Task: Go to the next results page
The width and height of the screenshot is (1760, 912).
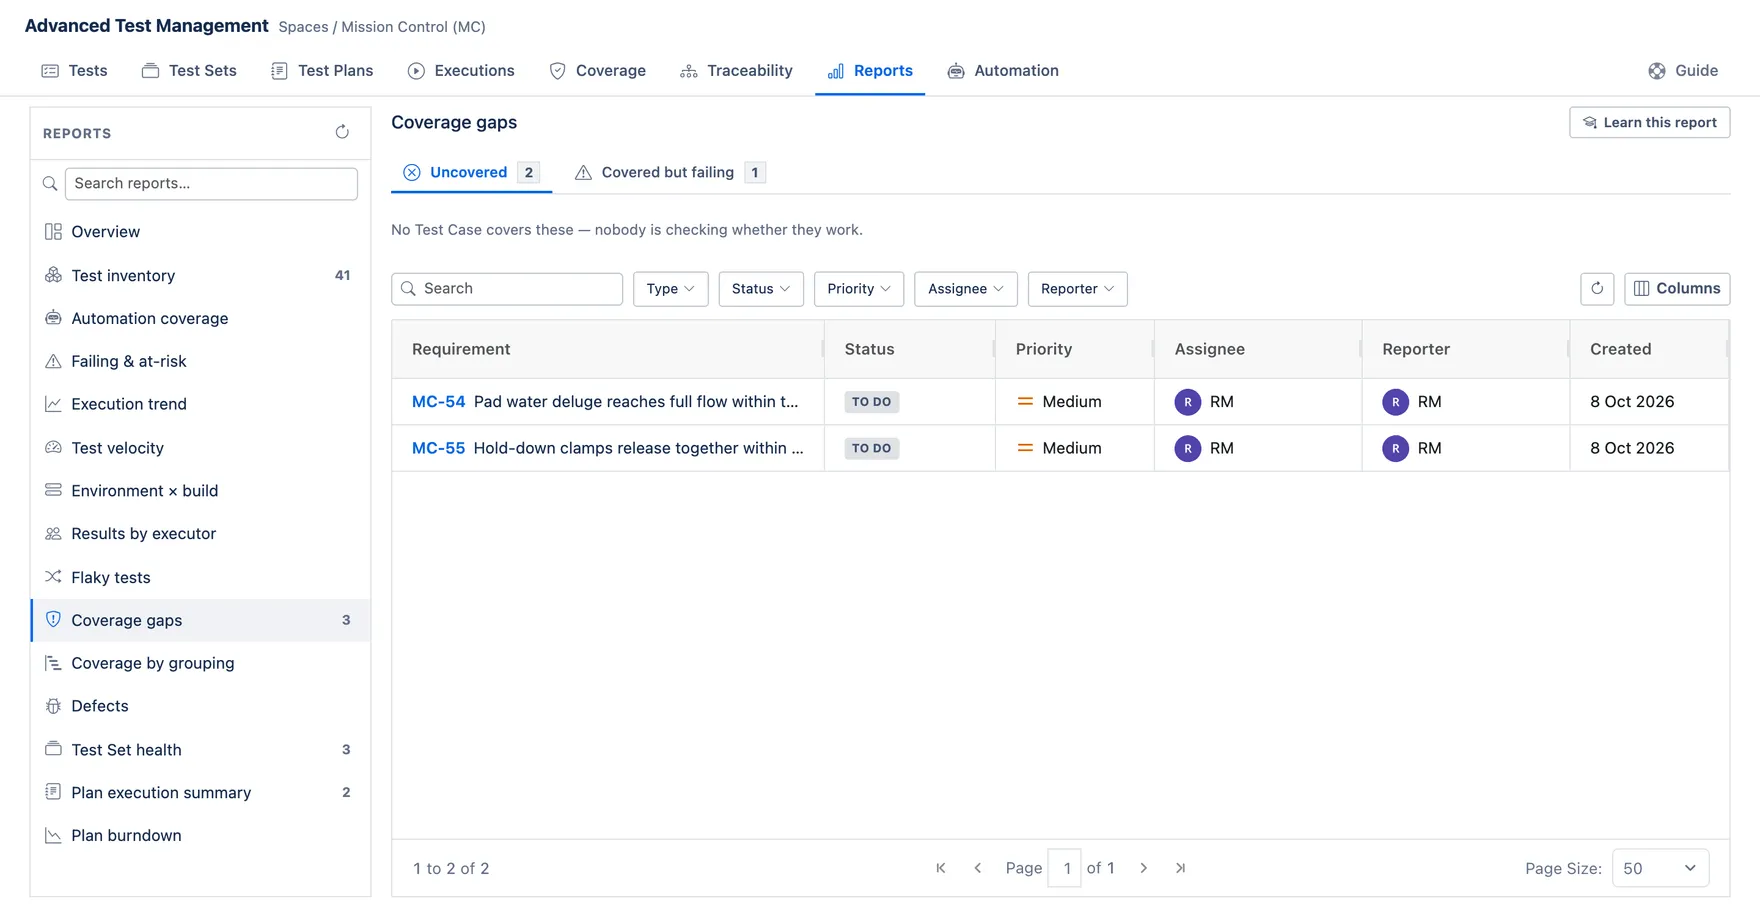Action: coord(1144,868)
